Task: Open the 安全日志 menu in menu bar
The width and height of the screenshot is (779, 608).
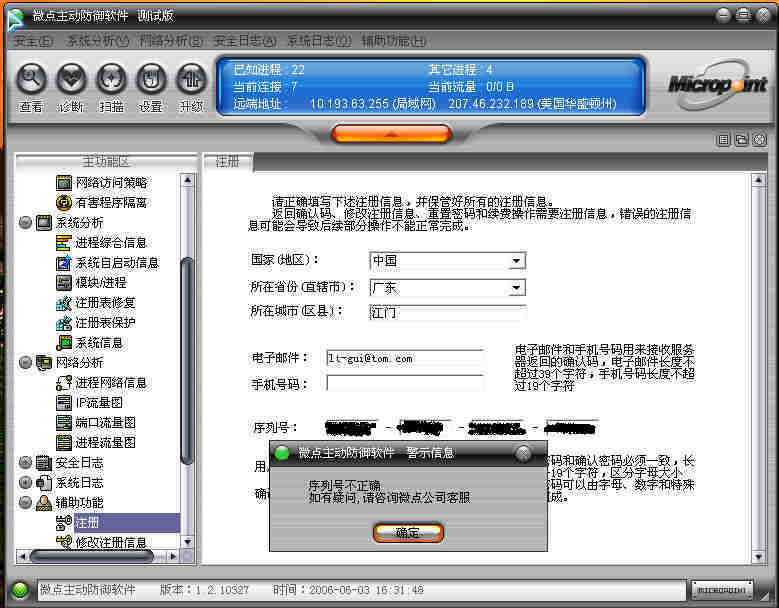Action: [244, 41]
